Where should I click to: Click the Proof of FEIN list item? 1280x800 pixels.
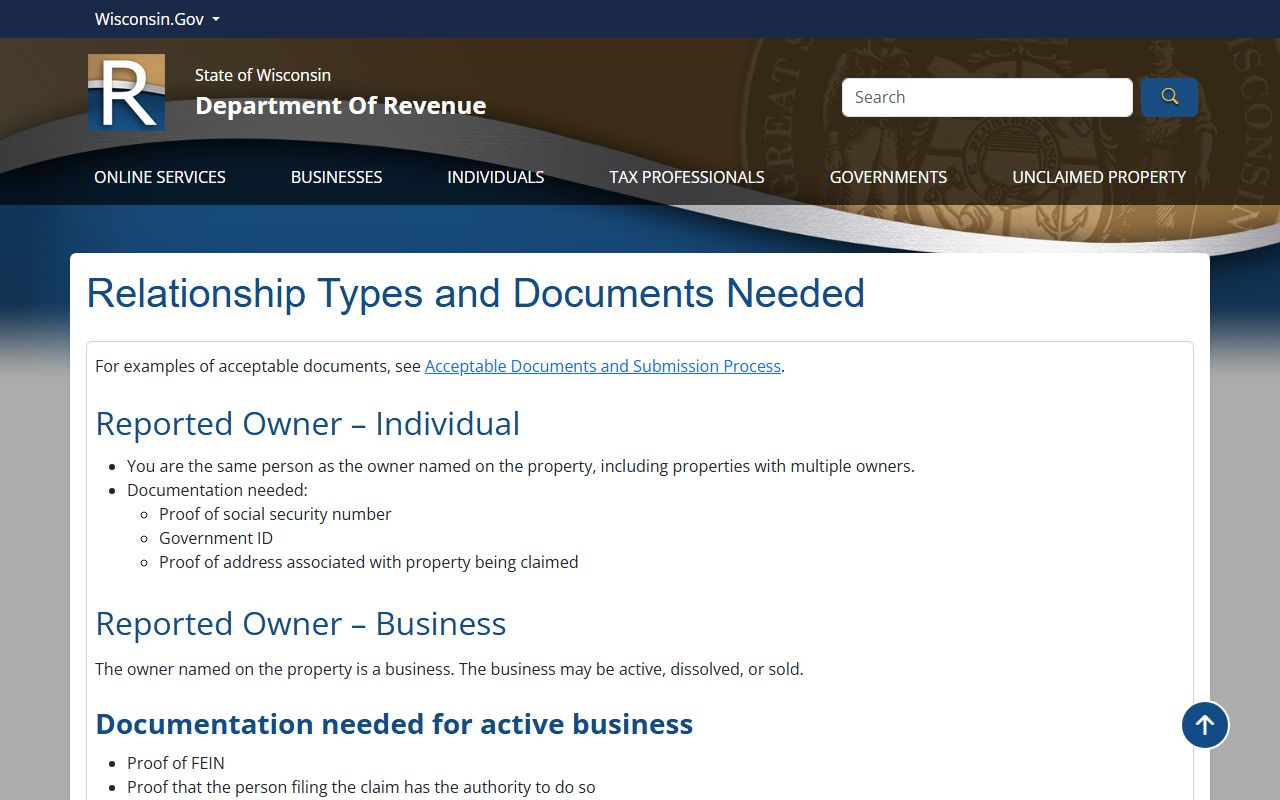point(176,763)
